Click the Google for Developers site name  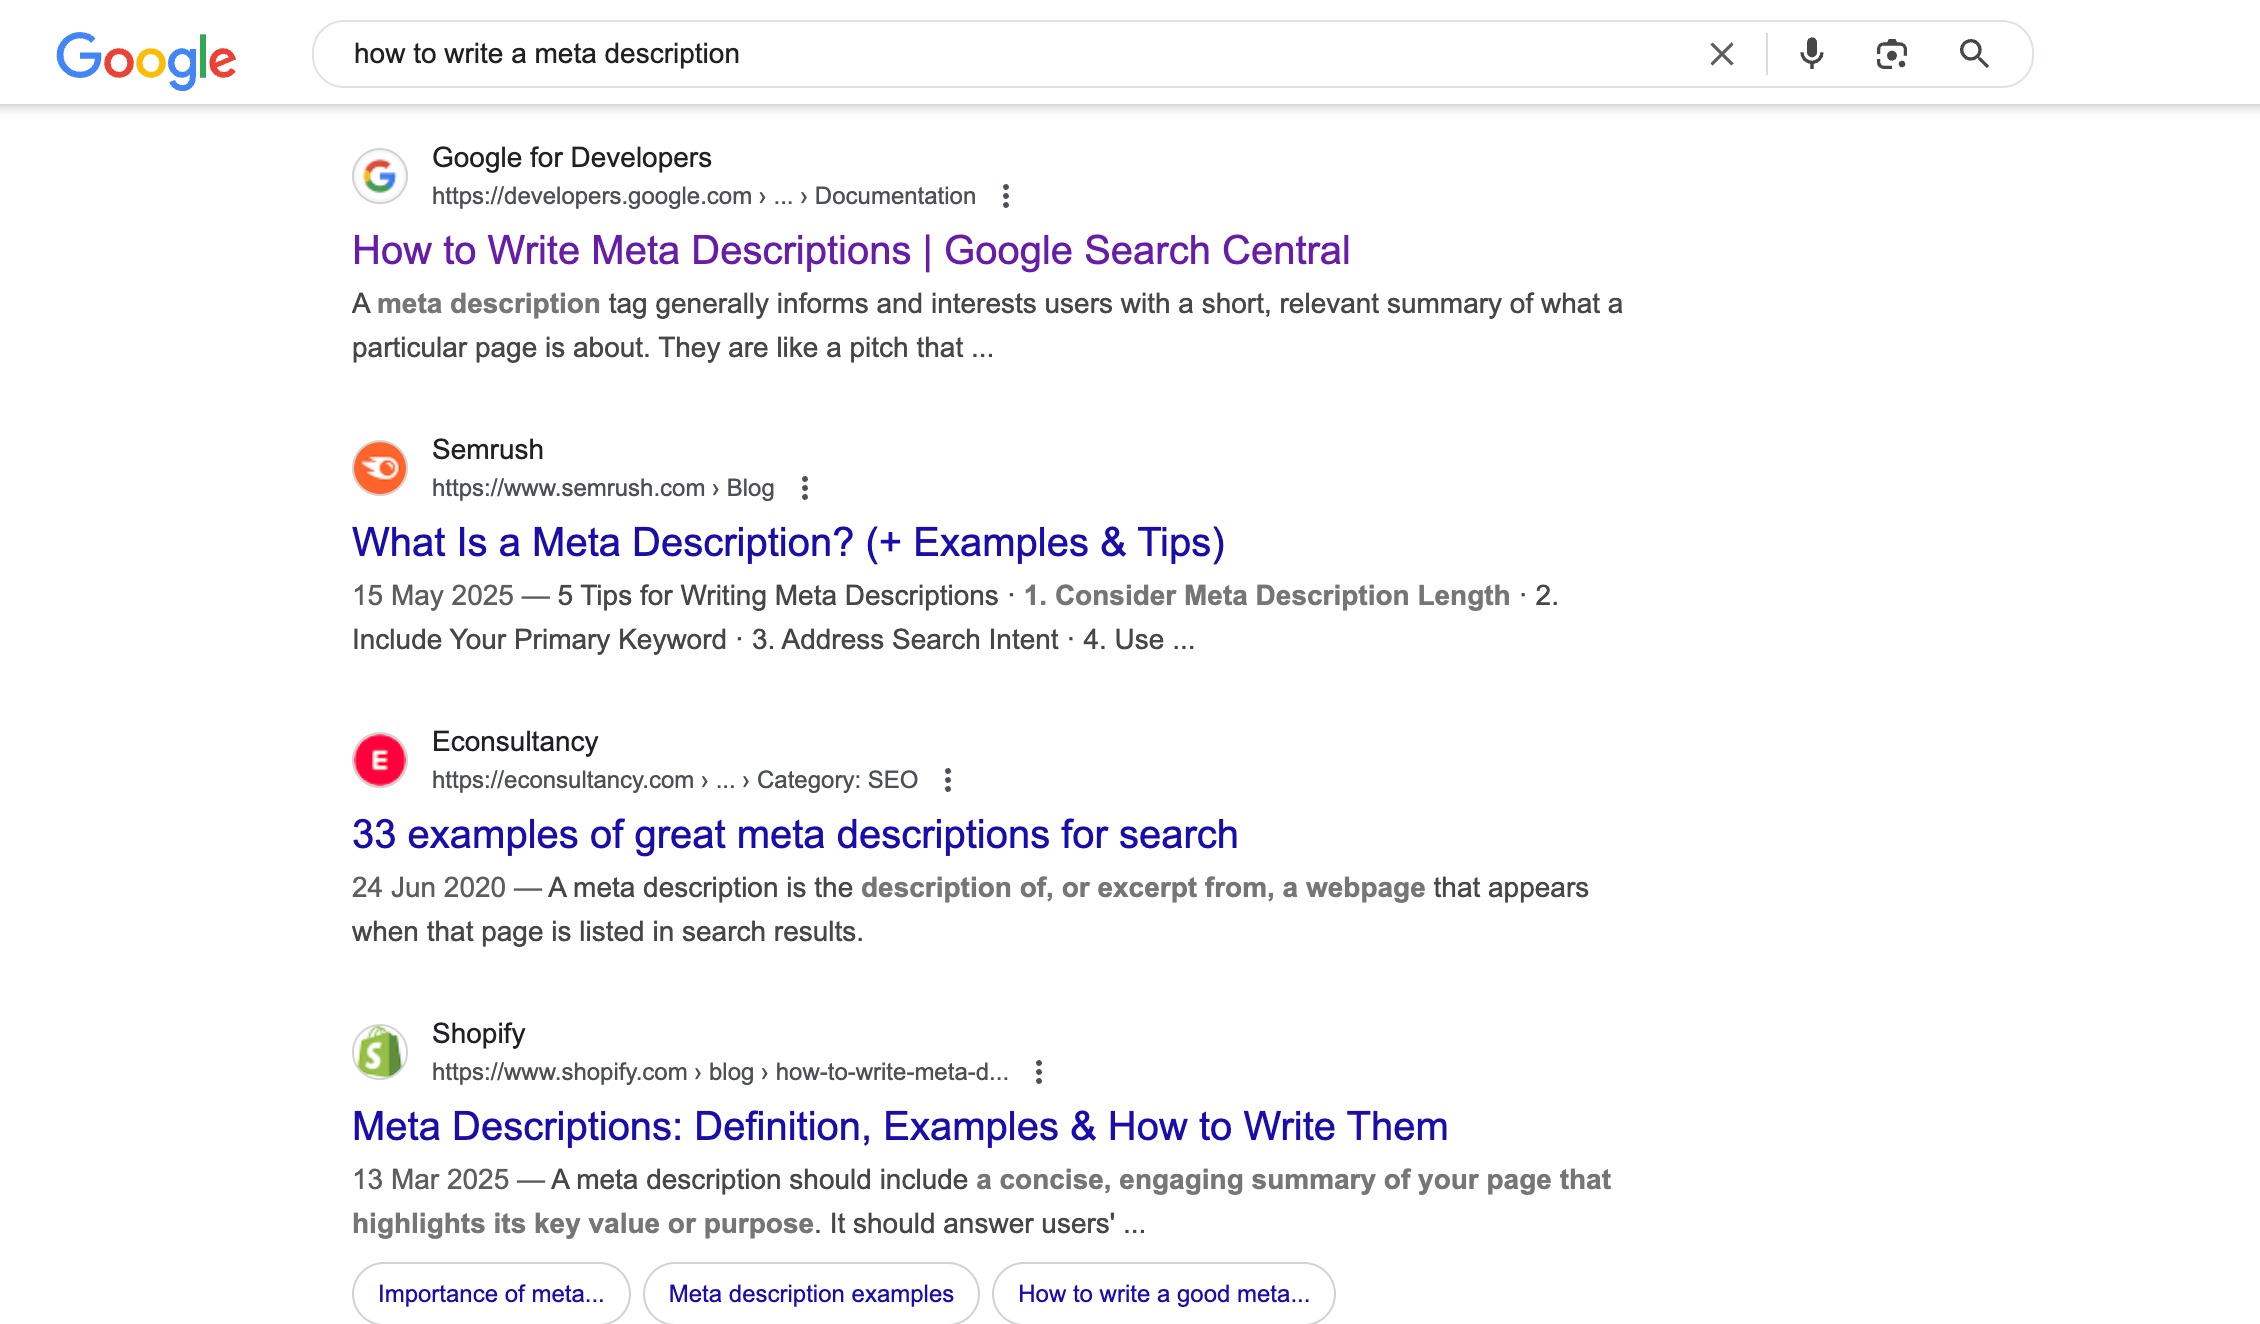(572, 158)
